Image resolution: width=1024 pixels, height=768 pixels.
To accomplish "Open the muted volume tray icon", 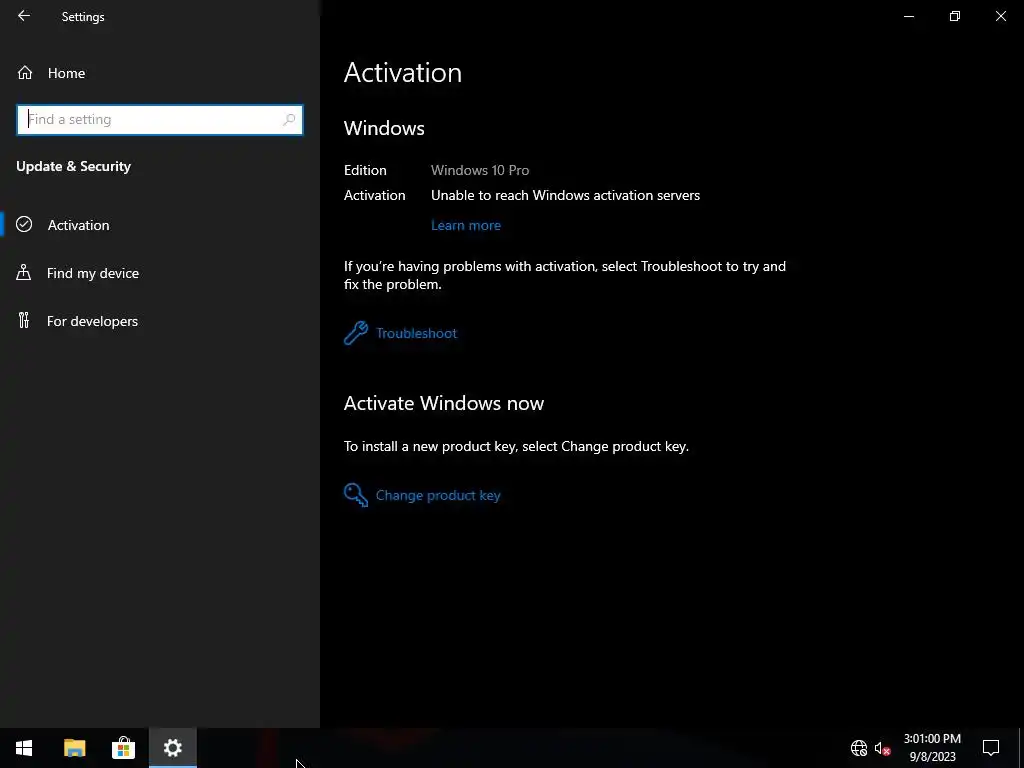I will tap(882, 748).
